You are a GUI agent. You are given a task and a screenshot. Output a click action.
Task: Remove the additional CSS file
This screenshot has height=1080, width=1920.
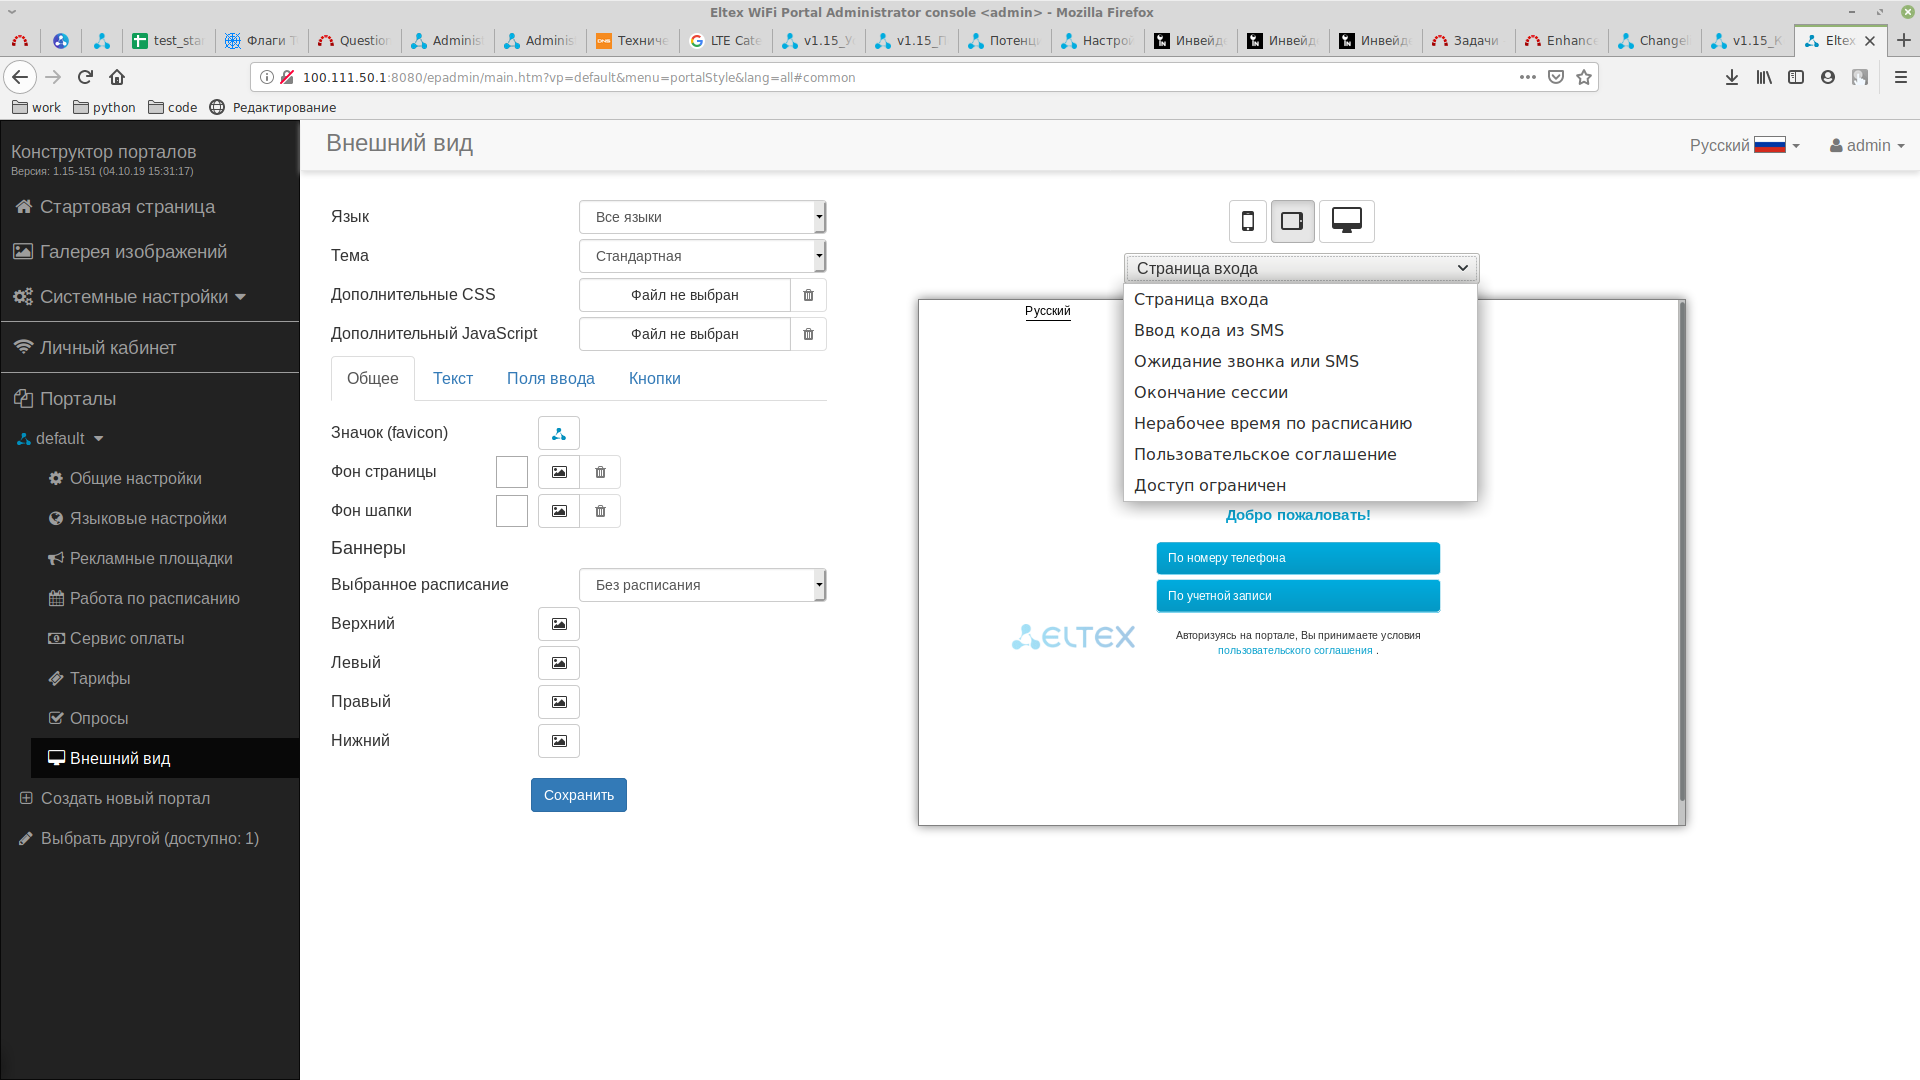pos(808,295)
